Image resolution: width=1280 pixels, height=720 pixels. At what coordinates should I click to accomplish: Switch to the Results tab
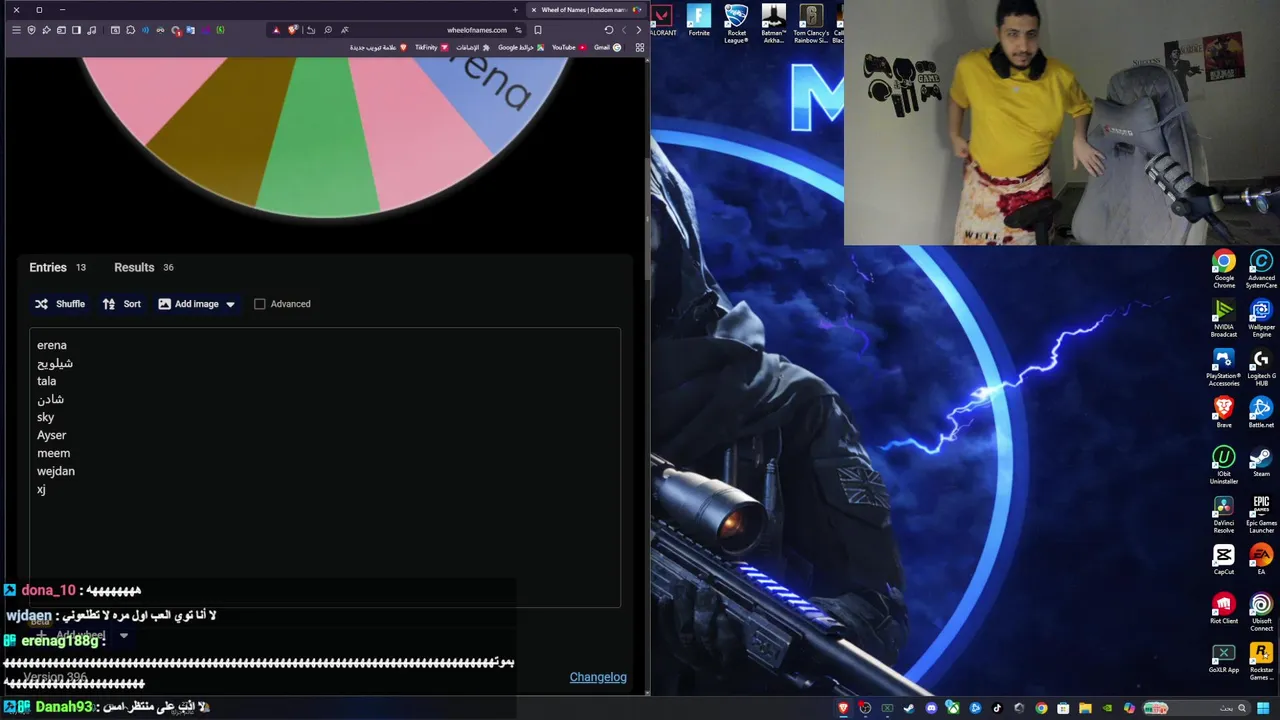[144, 267]
